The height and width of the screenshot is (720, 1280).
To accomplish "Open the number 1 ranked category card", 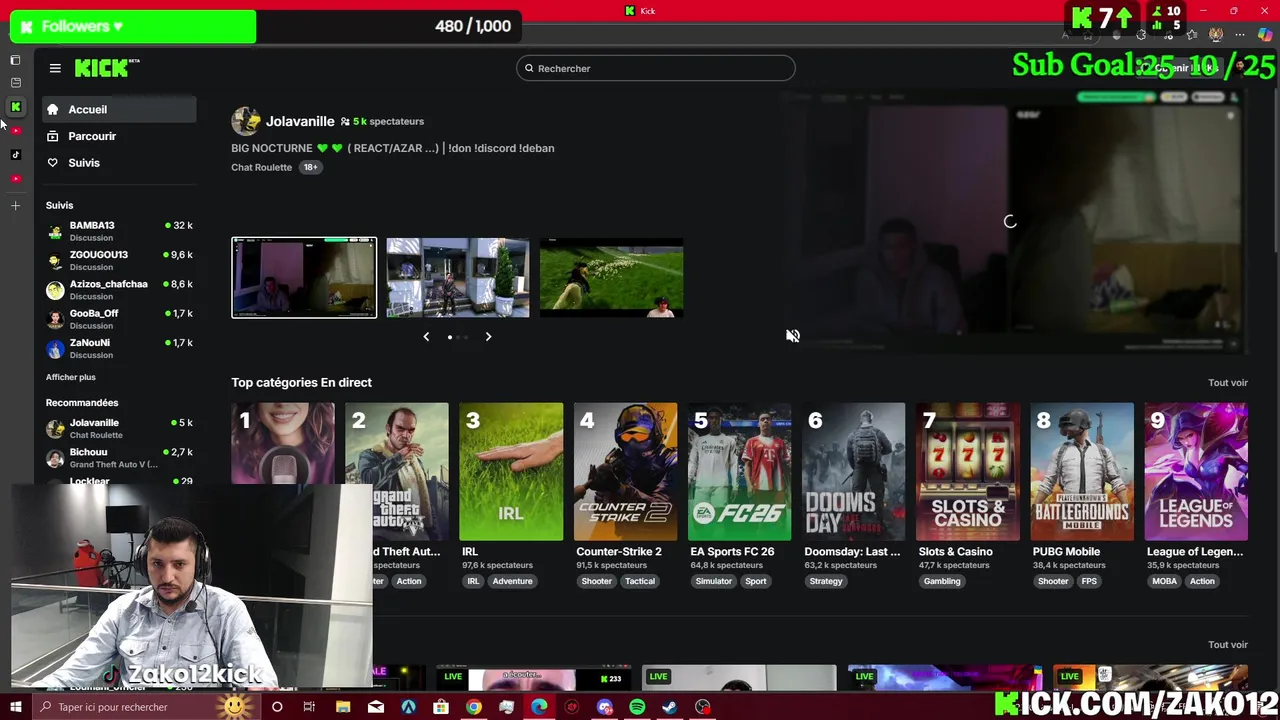I will point(283,445).
